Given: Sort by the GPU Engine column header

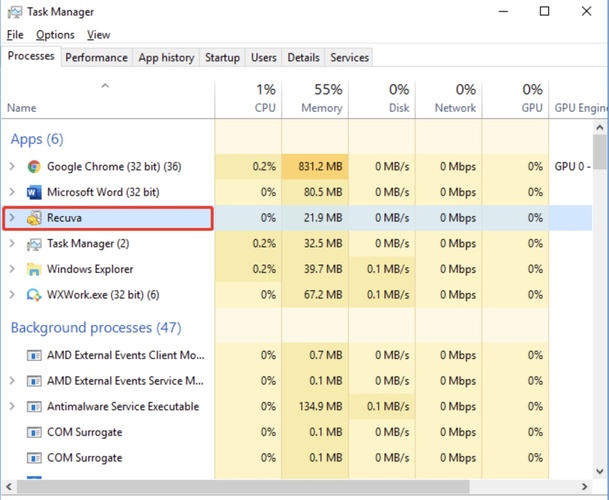Looking at the screenshot, I should pyautogui.click(x=579, y=99).
